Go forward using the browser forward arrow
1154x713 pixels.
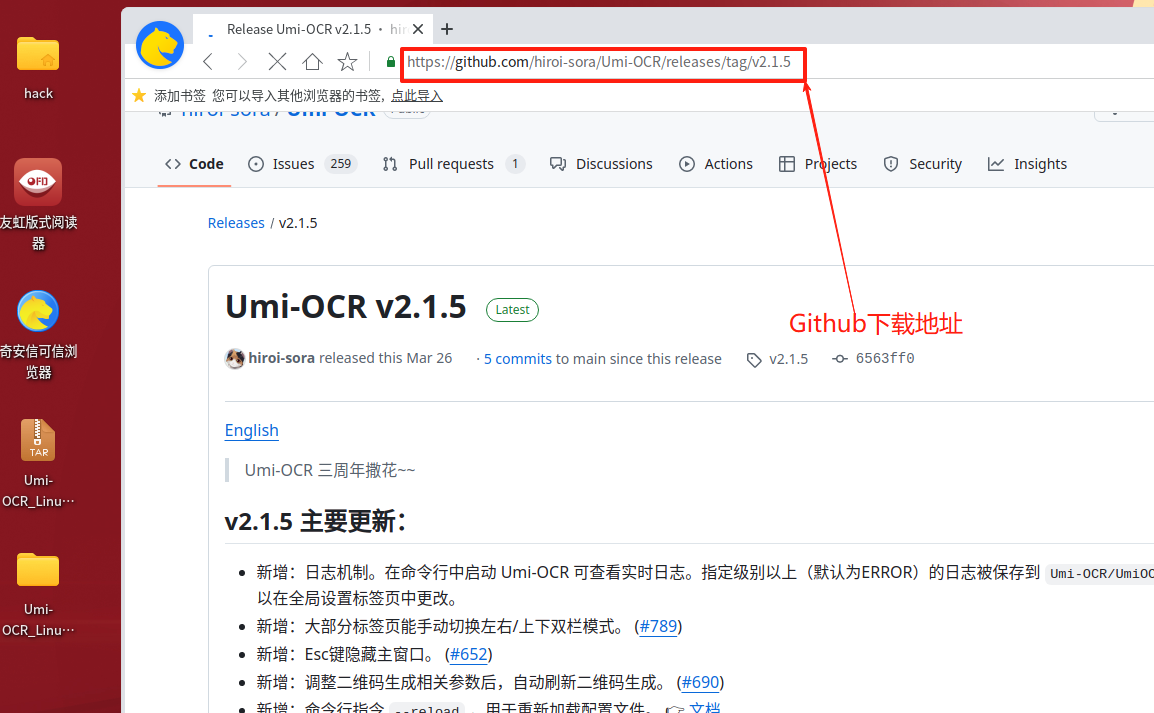242,62
